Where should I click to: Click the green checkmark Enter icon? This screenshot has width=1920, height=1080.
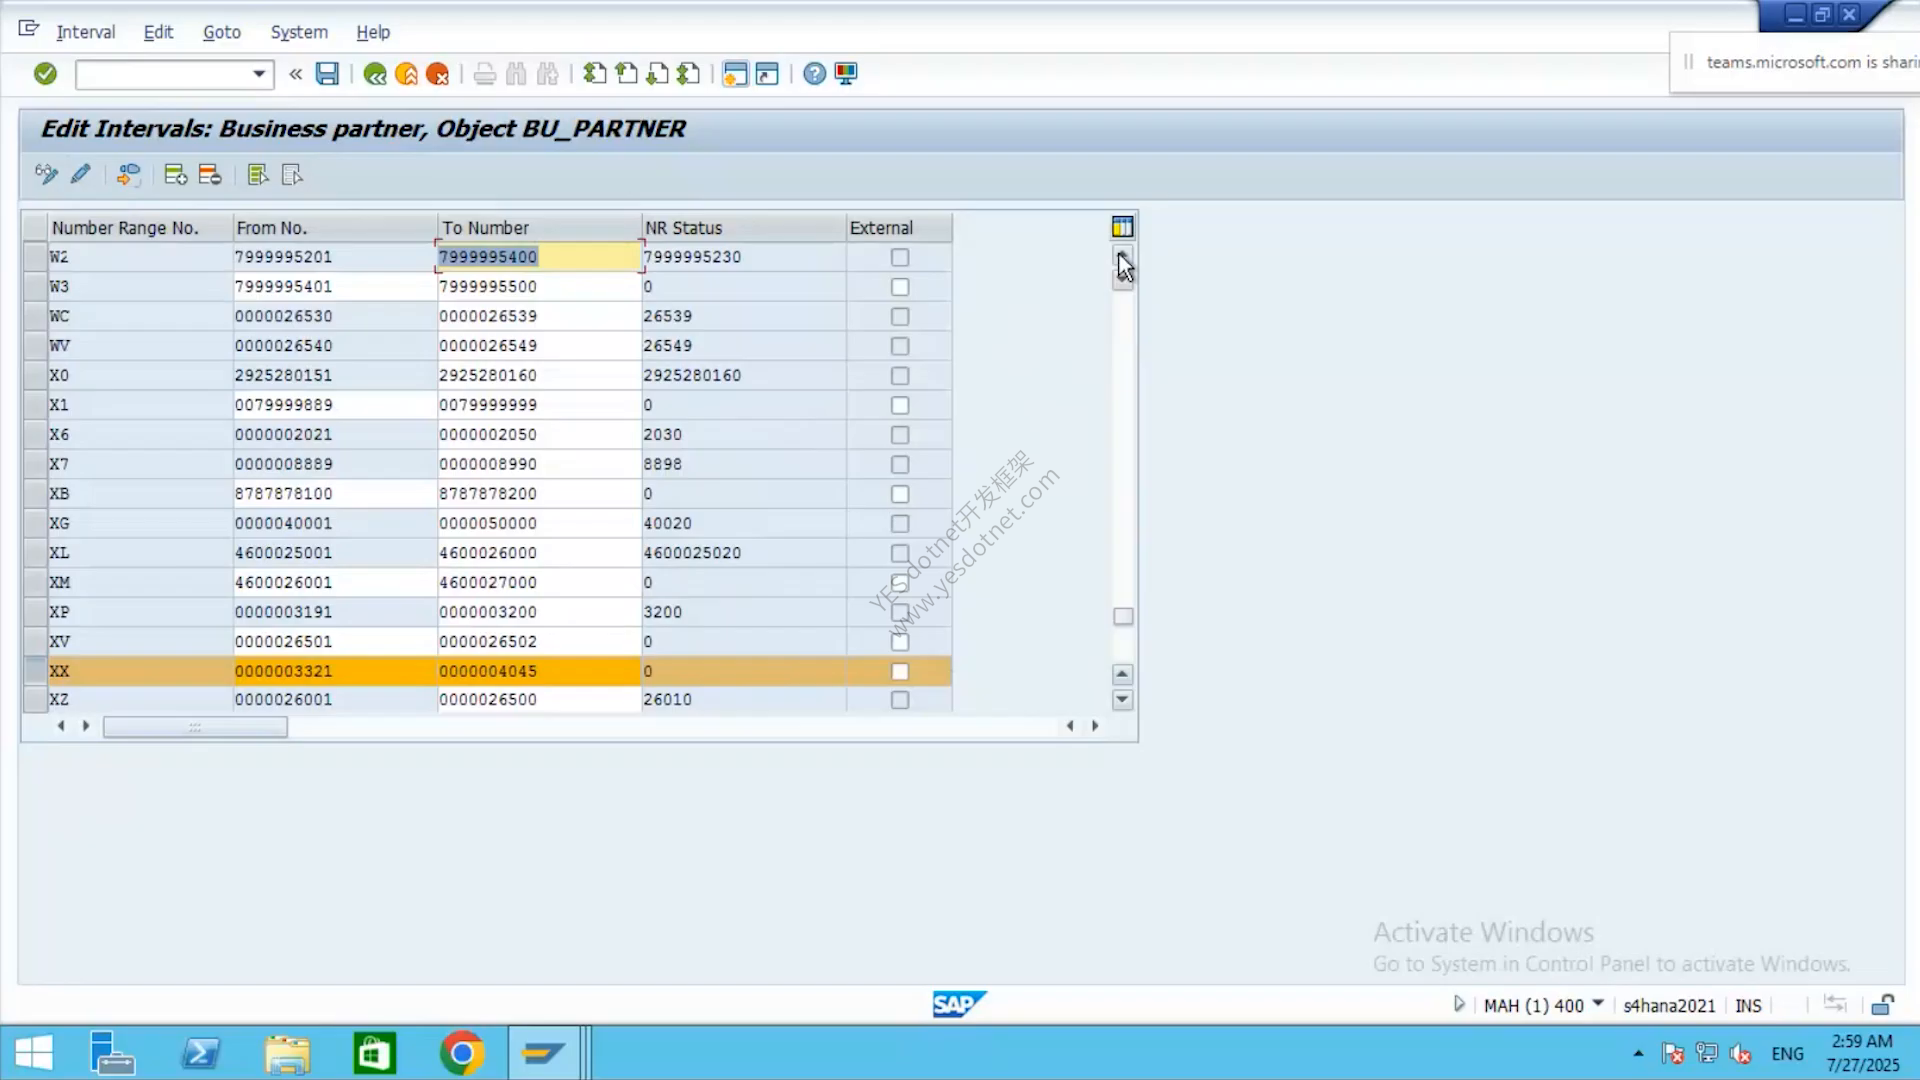pyautogui.click(x=45, y=73)
